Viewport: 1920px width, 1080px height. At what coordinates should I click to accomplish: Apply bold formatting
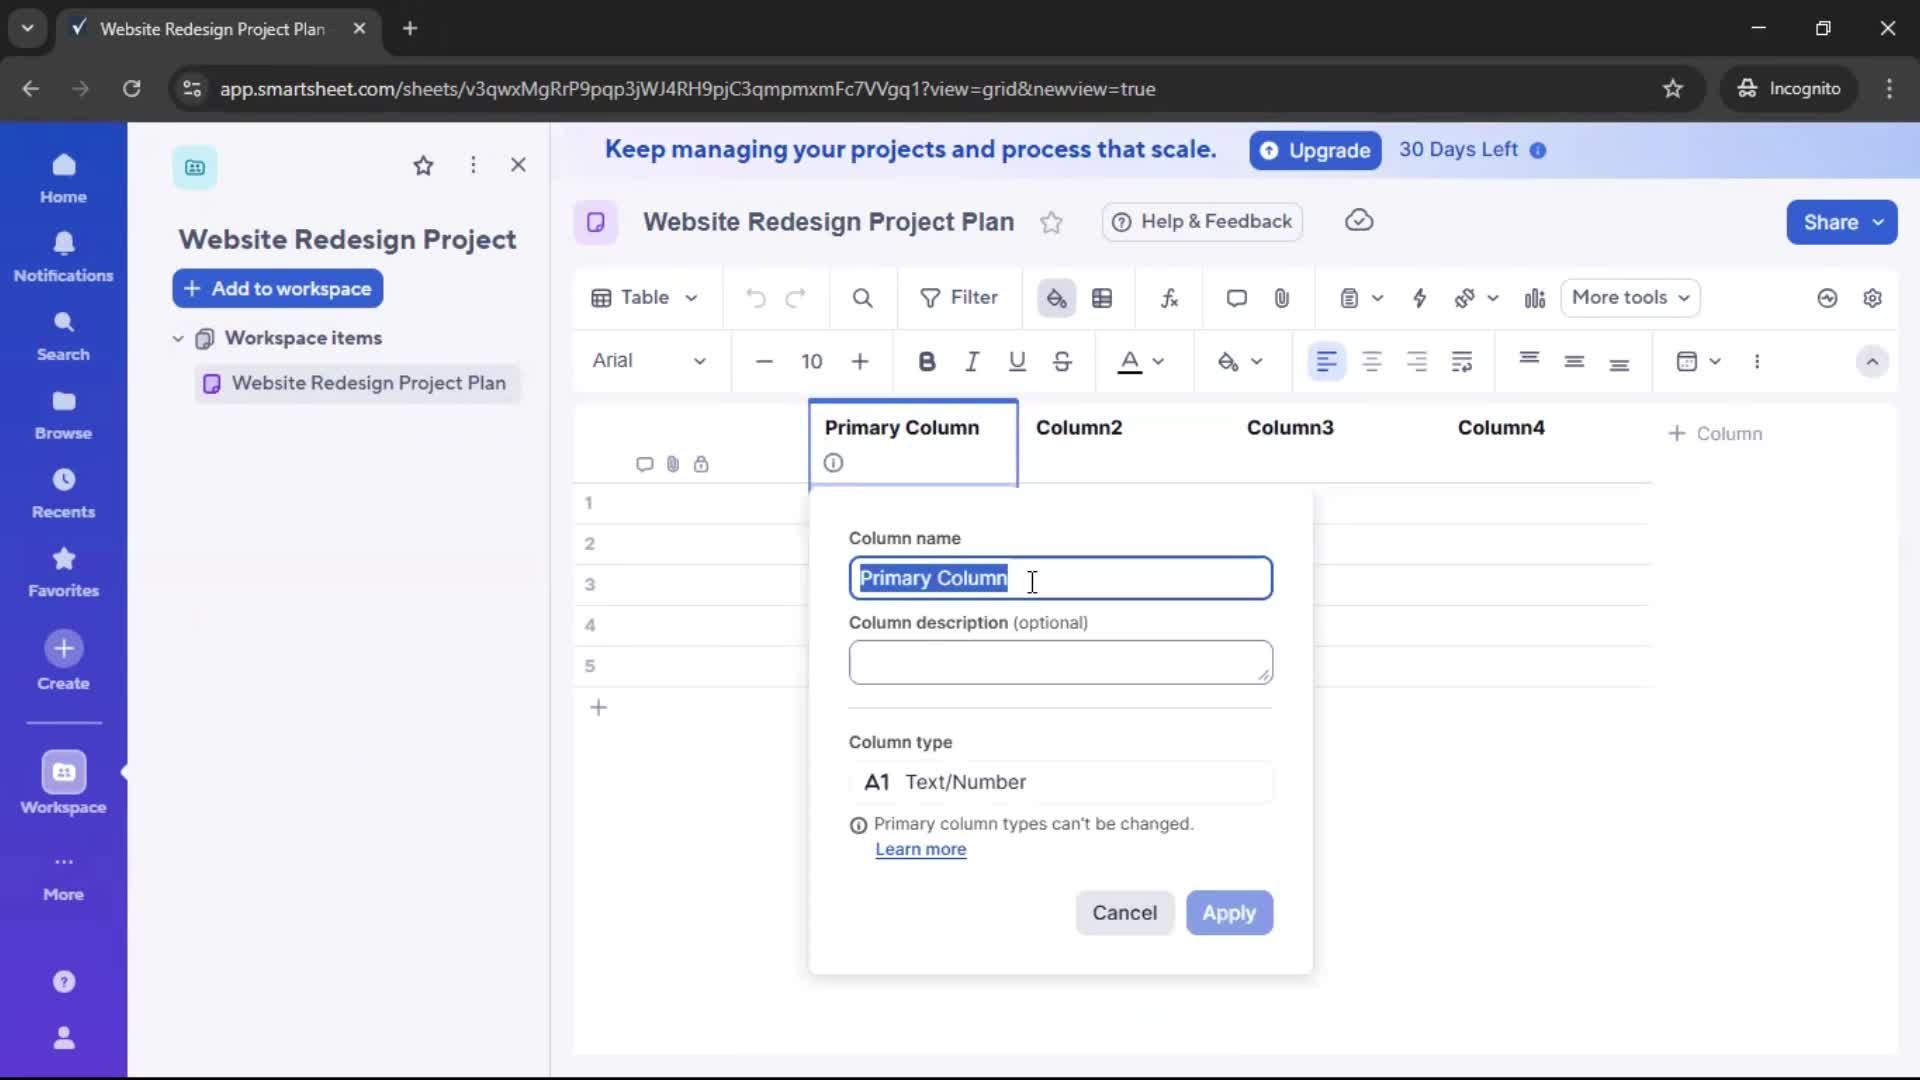click(927, 361)
